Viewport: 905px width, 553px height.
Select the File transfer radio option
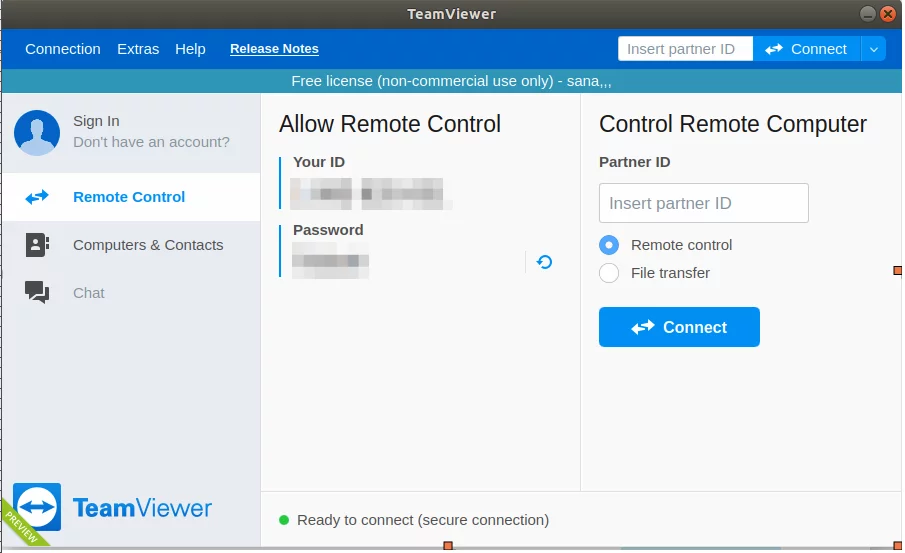609,272
